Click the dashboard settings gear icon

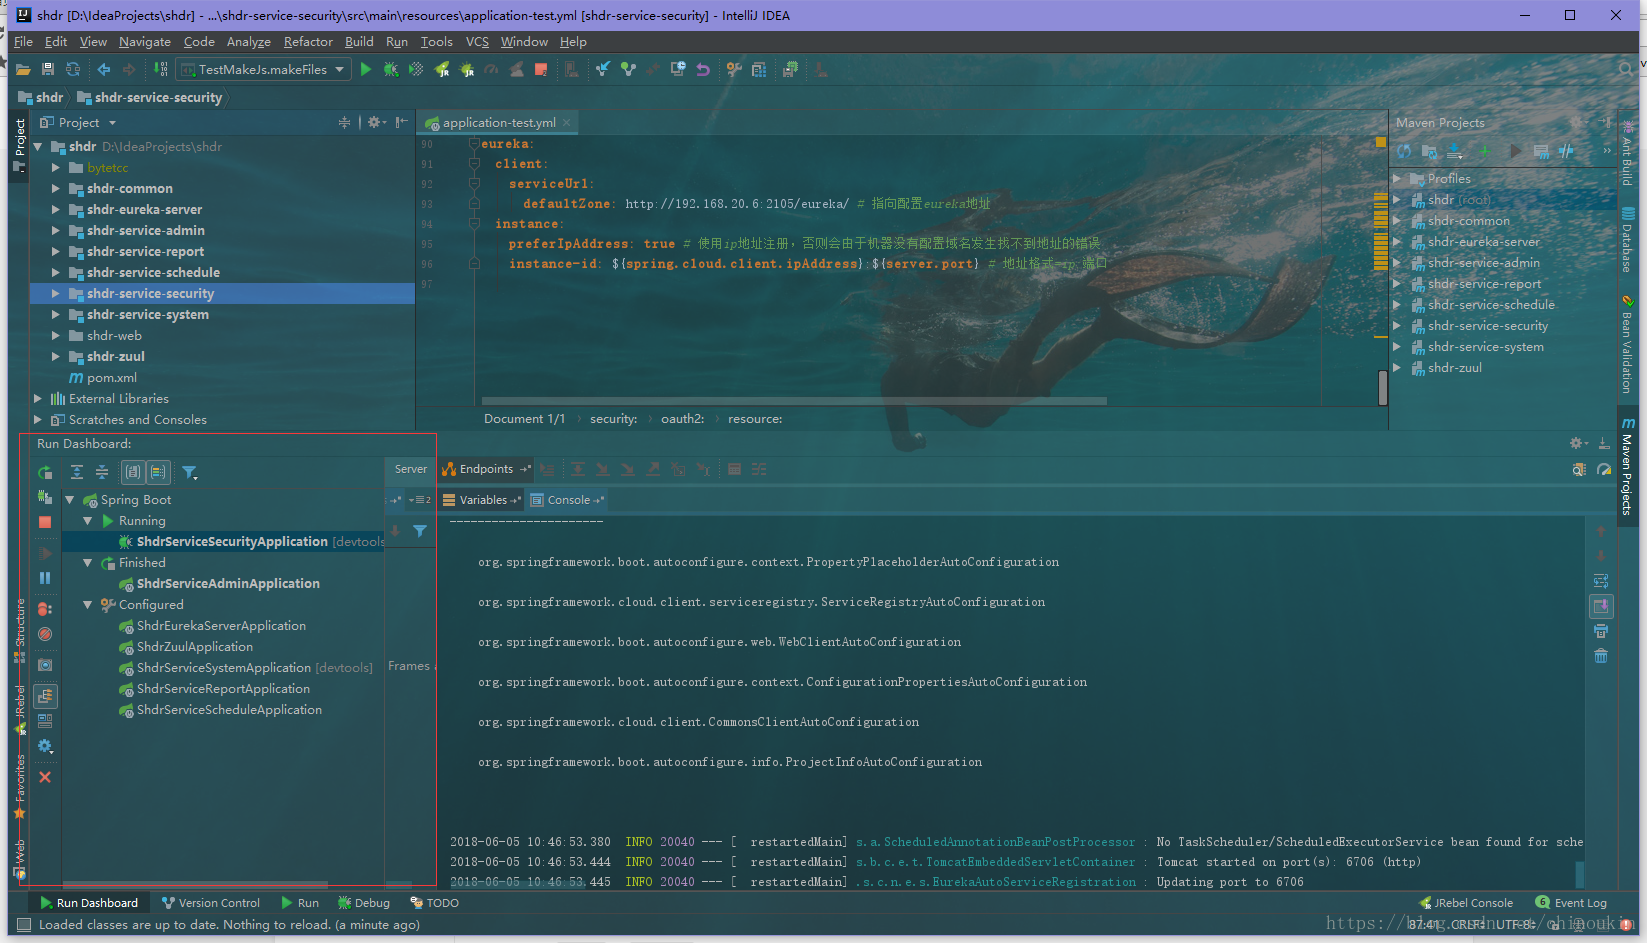click(45, 746)
